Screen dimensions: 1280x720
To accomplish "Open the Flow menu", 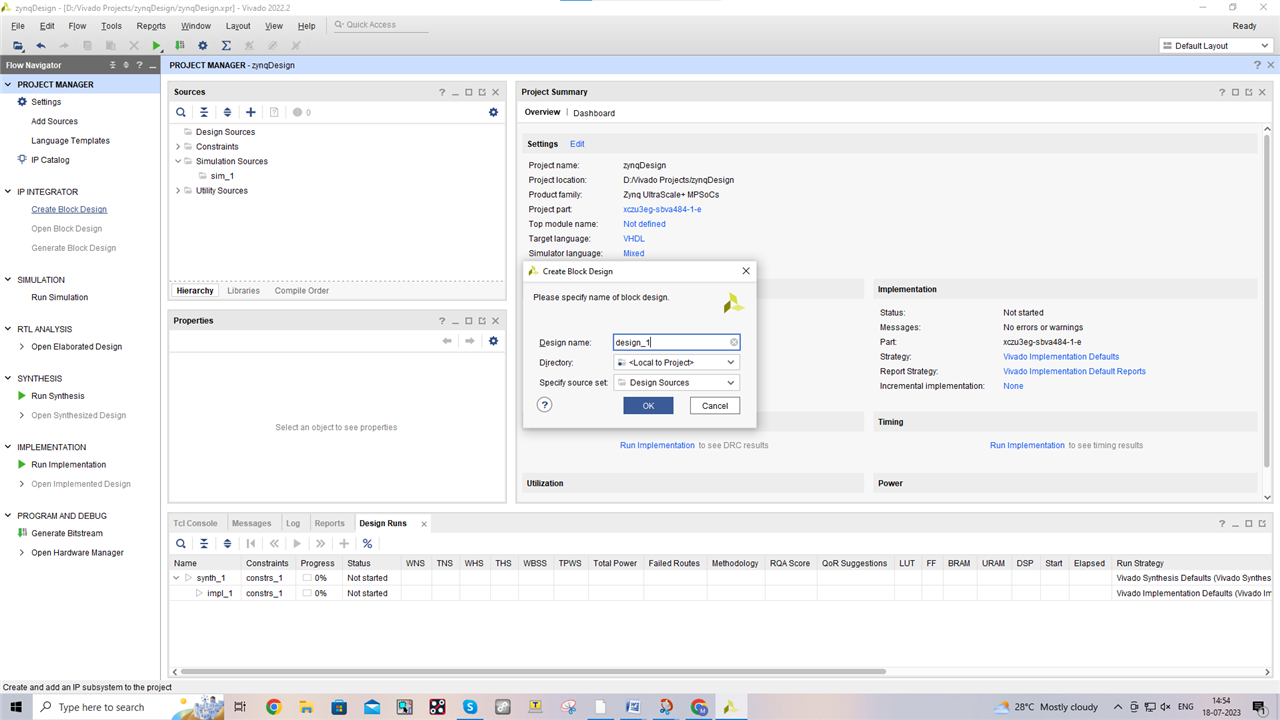I will pos(77,26).
